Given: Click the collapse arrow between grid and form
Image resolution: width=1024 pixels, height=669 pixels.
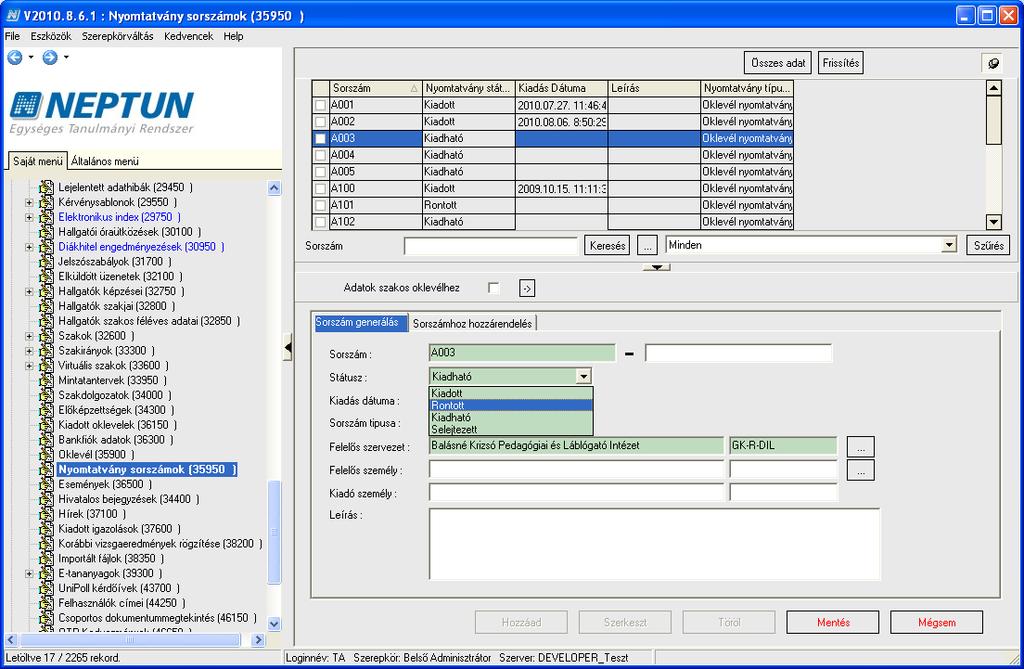Looking at the screenshot, I should tap(656, 267).
